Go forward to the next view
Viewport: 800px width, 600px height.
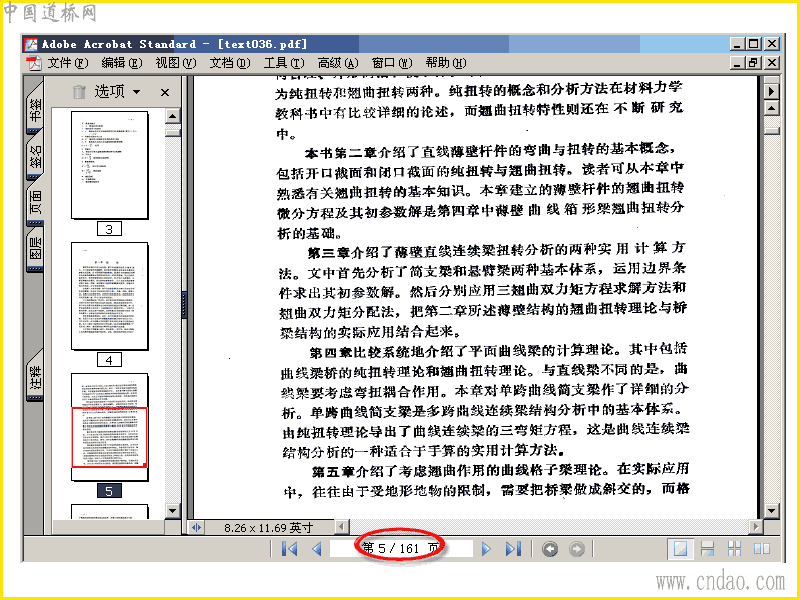coord(577,549)
